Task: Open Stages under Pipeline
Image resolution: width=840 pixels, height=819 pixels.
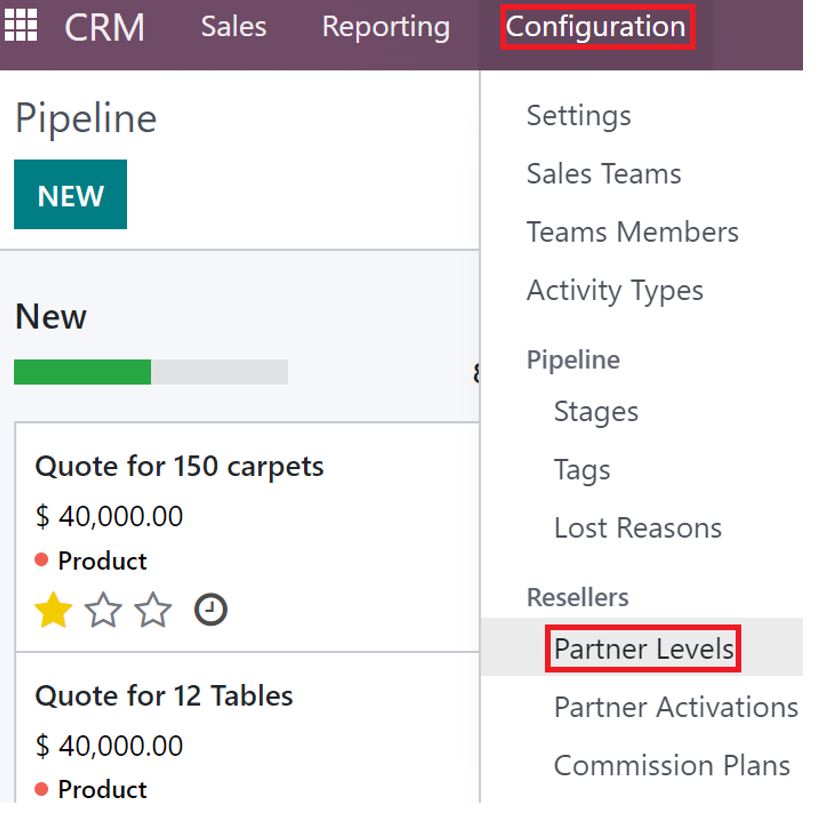Action: click(596, 412)
